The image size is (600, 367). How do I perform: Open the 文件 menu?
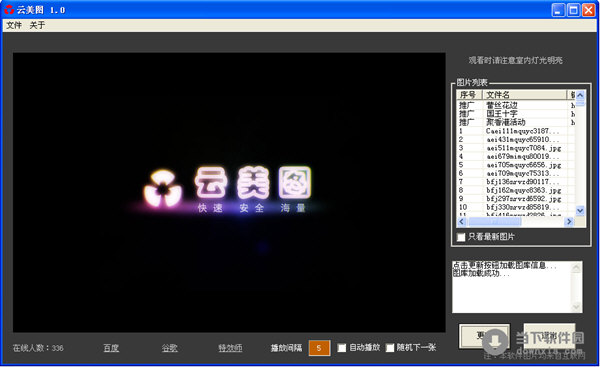[x=14, y=25]
